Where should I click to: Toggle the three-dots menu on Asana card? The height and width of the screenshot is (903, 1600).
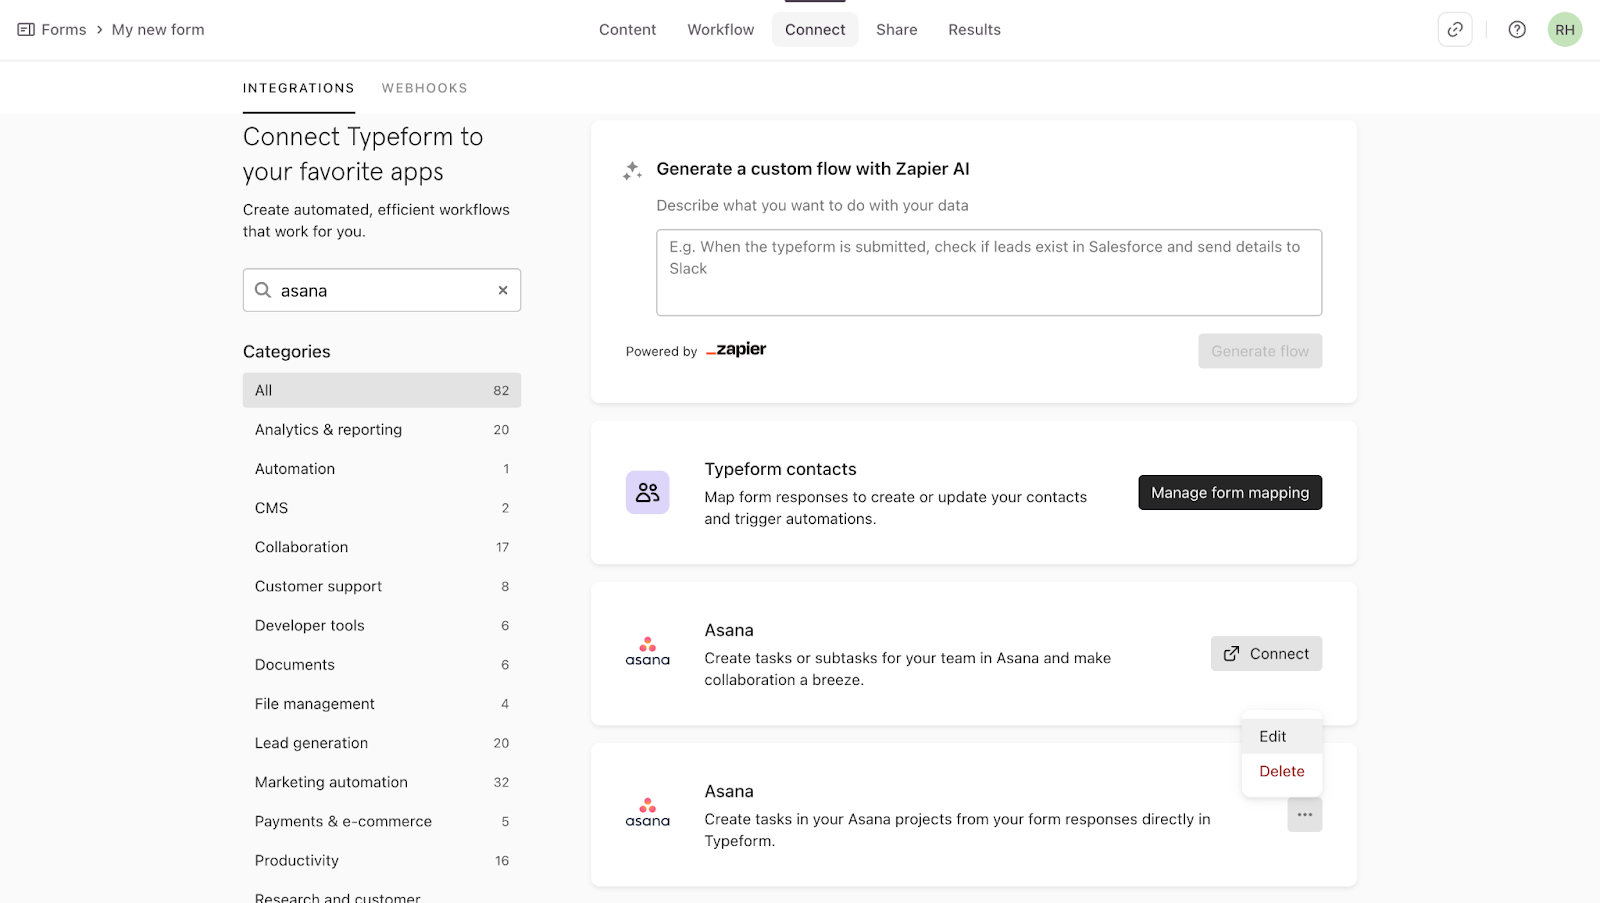(1304, 815)
